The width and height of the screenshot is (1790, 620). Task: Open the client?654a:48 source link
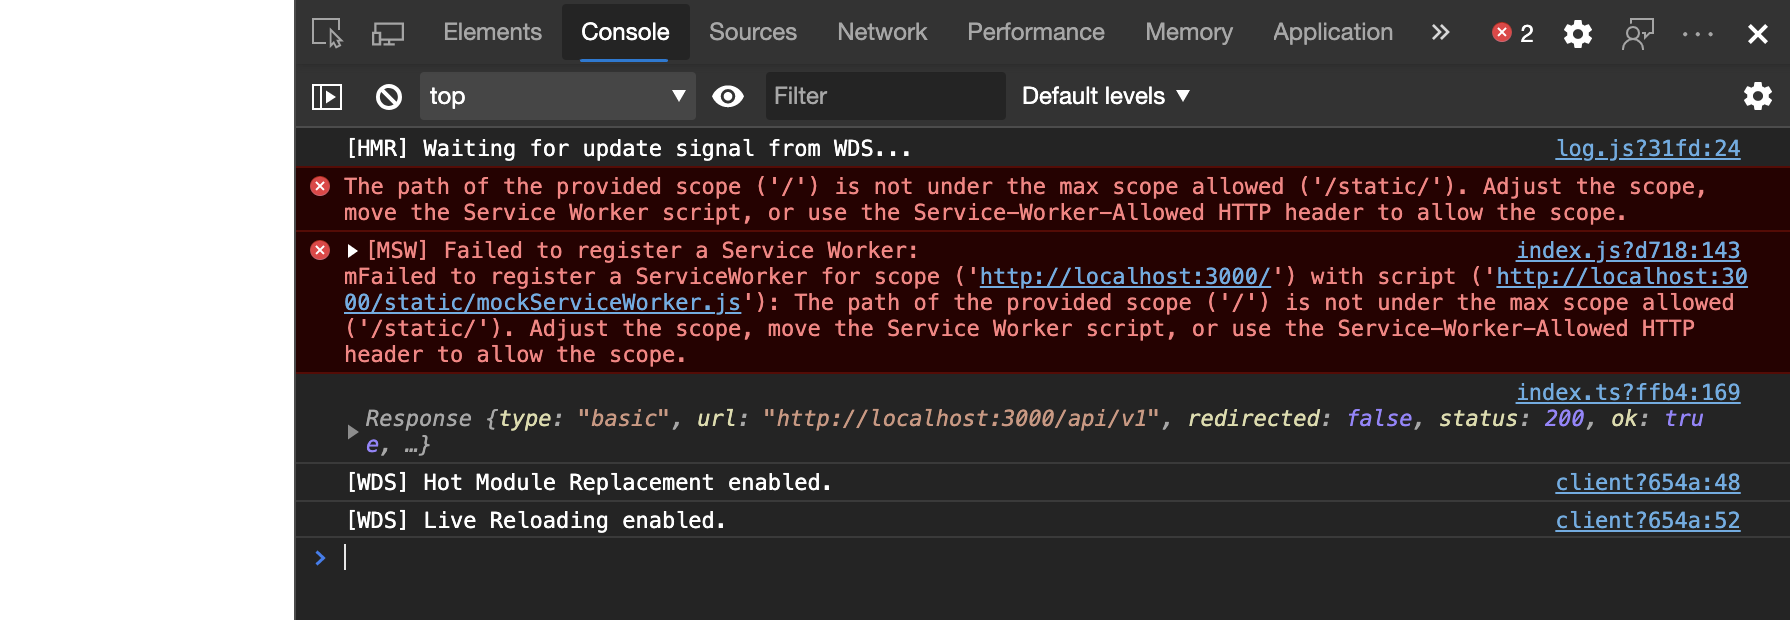click(x=1648, y=482)
